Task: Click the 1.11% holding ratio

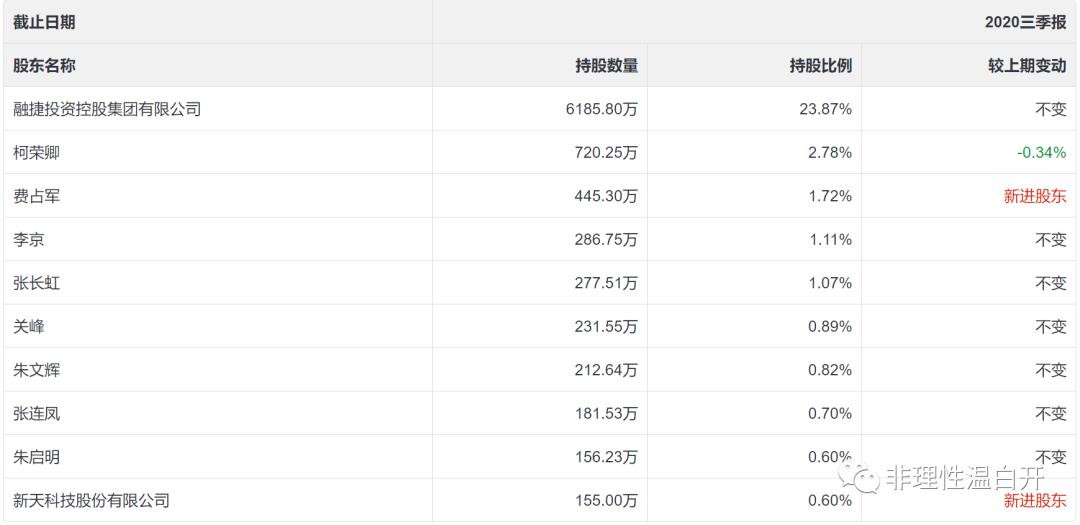Action: 829,240
